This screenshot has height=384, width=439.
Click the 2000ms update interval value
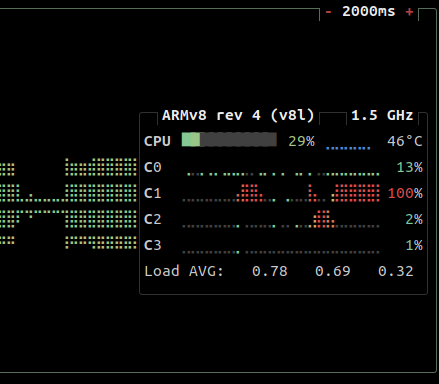coord(369,11)
